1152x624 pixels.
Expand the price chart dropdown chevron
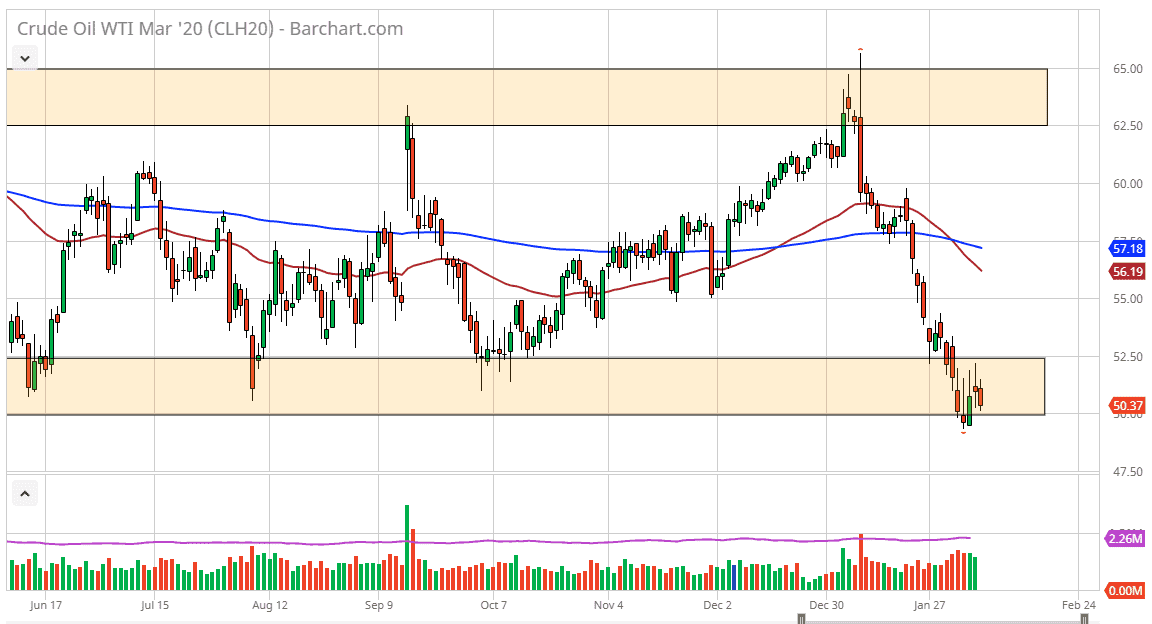(25, 59)
